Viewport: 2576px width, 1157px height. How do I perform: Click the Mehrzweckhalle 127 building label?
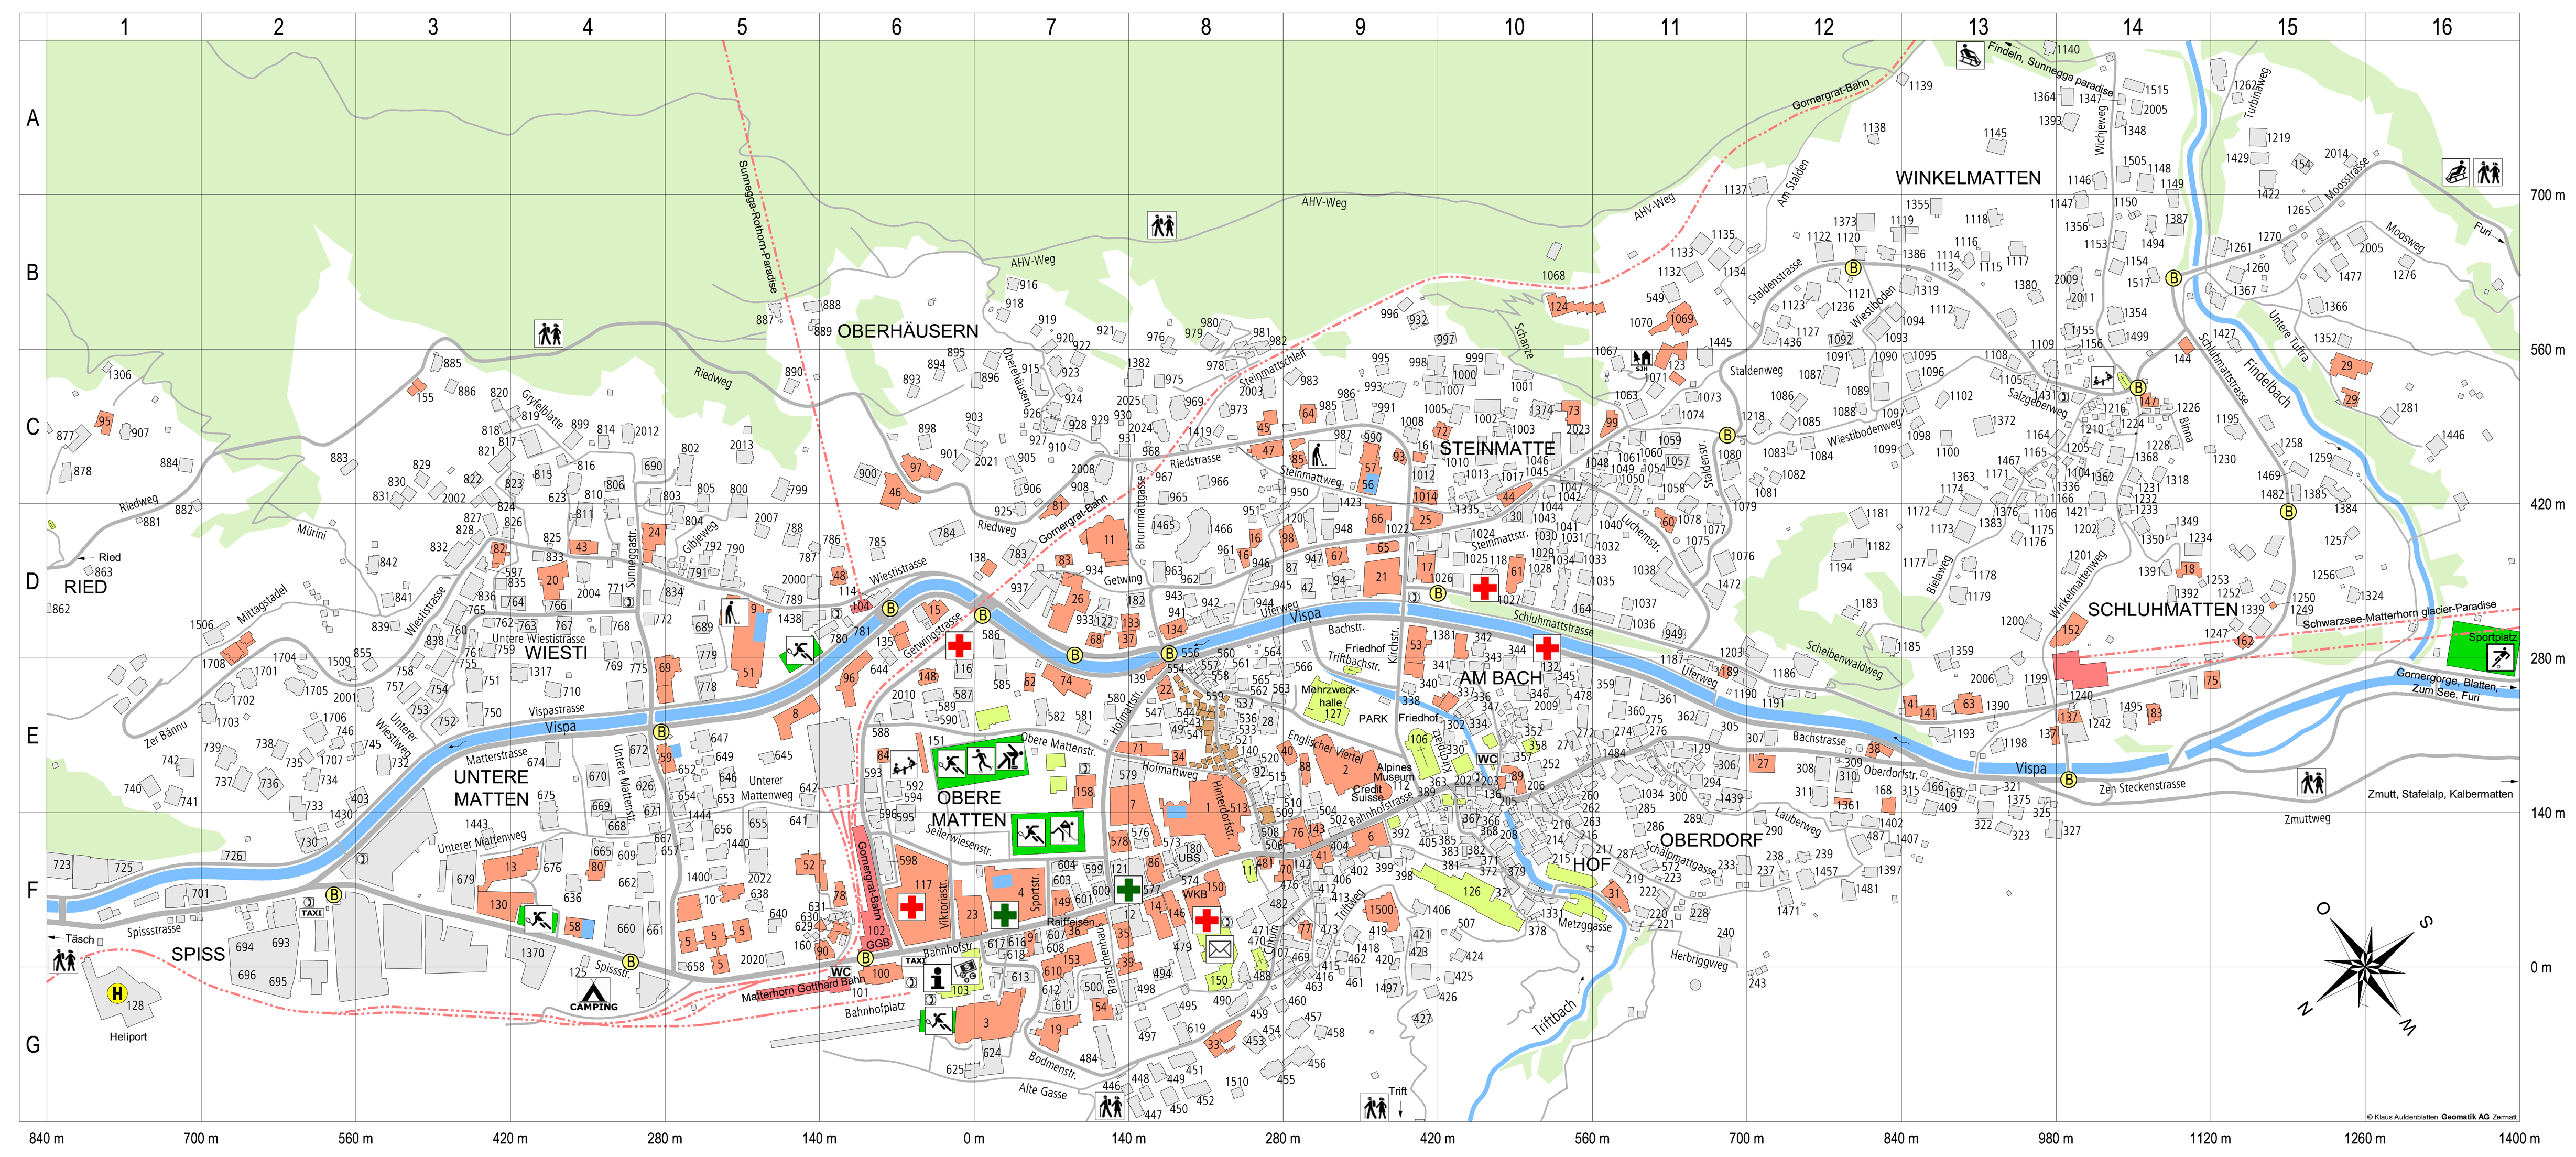1329,702
